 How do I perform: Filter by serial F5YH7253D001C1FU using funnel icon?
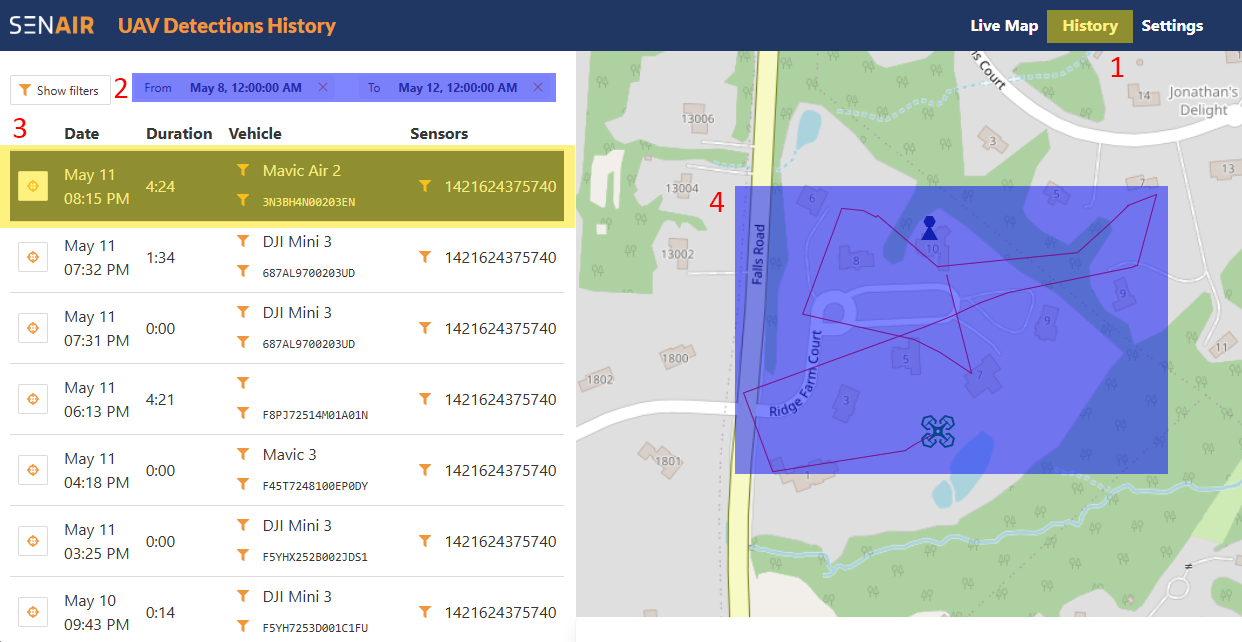pyautogui.click(x=243, y=627)
